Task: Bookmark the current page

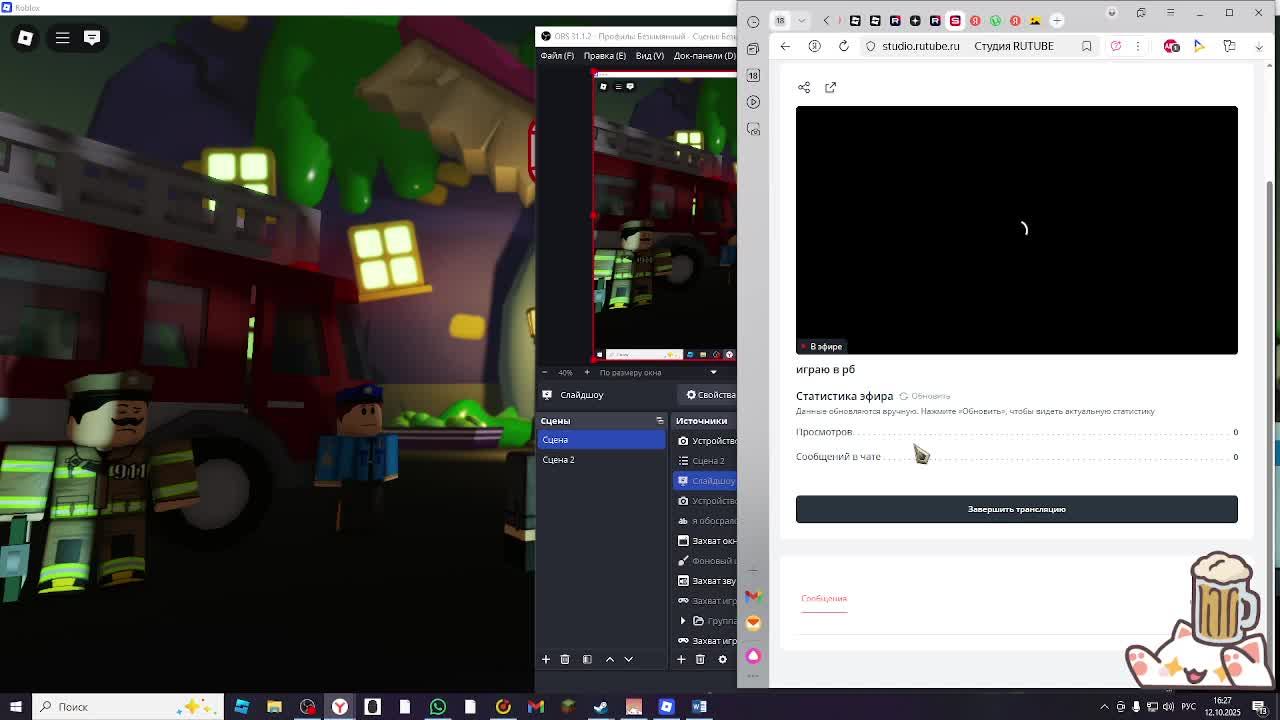Action: 1086,46
